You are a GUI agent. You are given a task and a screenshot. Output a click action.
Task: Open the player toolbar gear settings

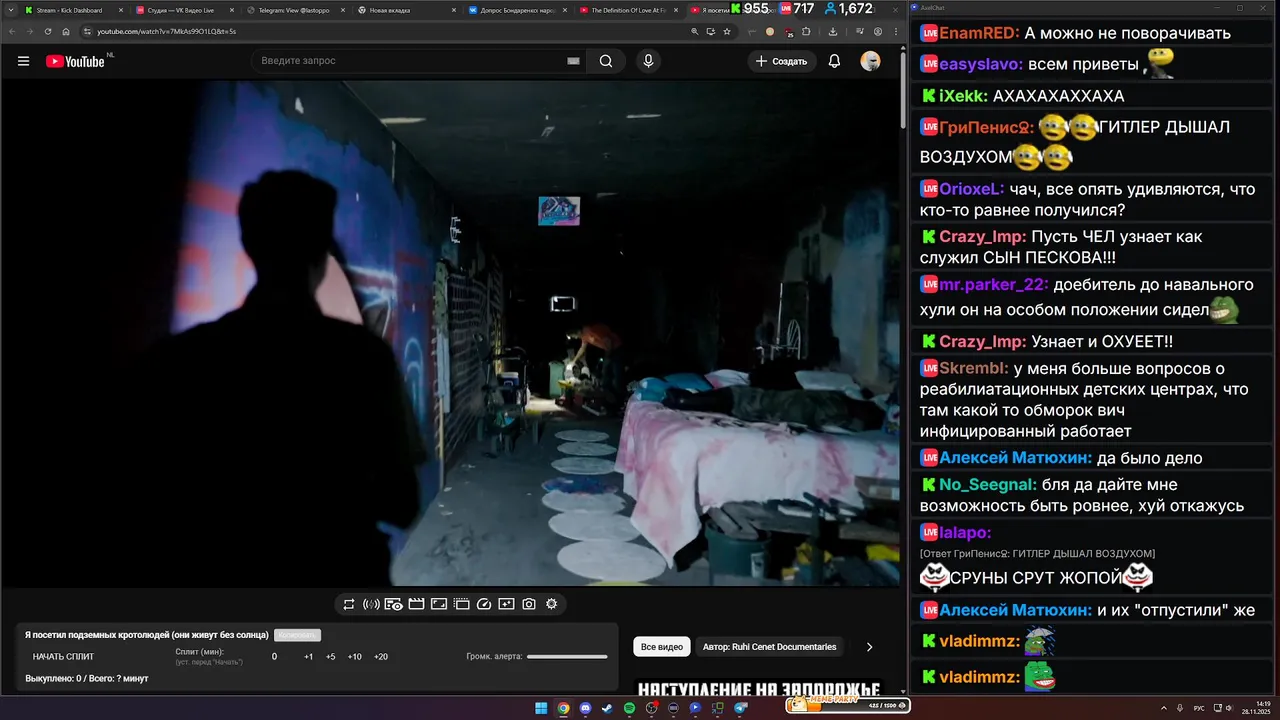coord(551,604)
